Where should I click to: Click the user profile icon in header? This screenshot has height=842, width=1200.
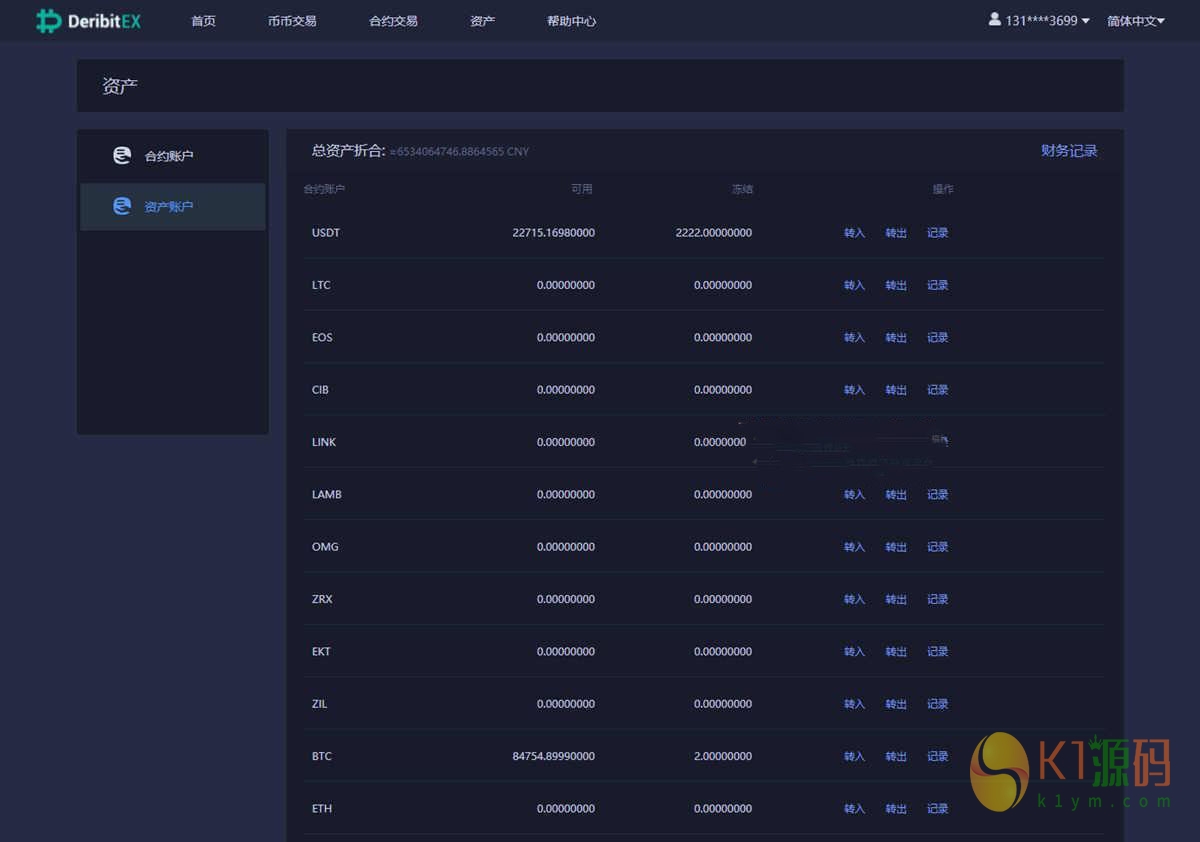(x=995, y=19)
